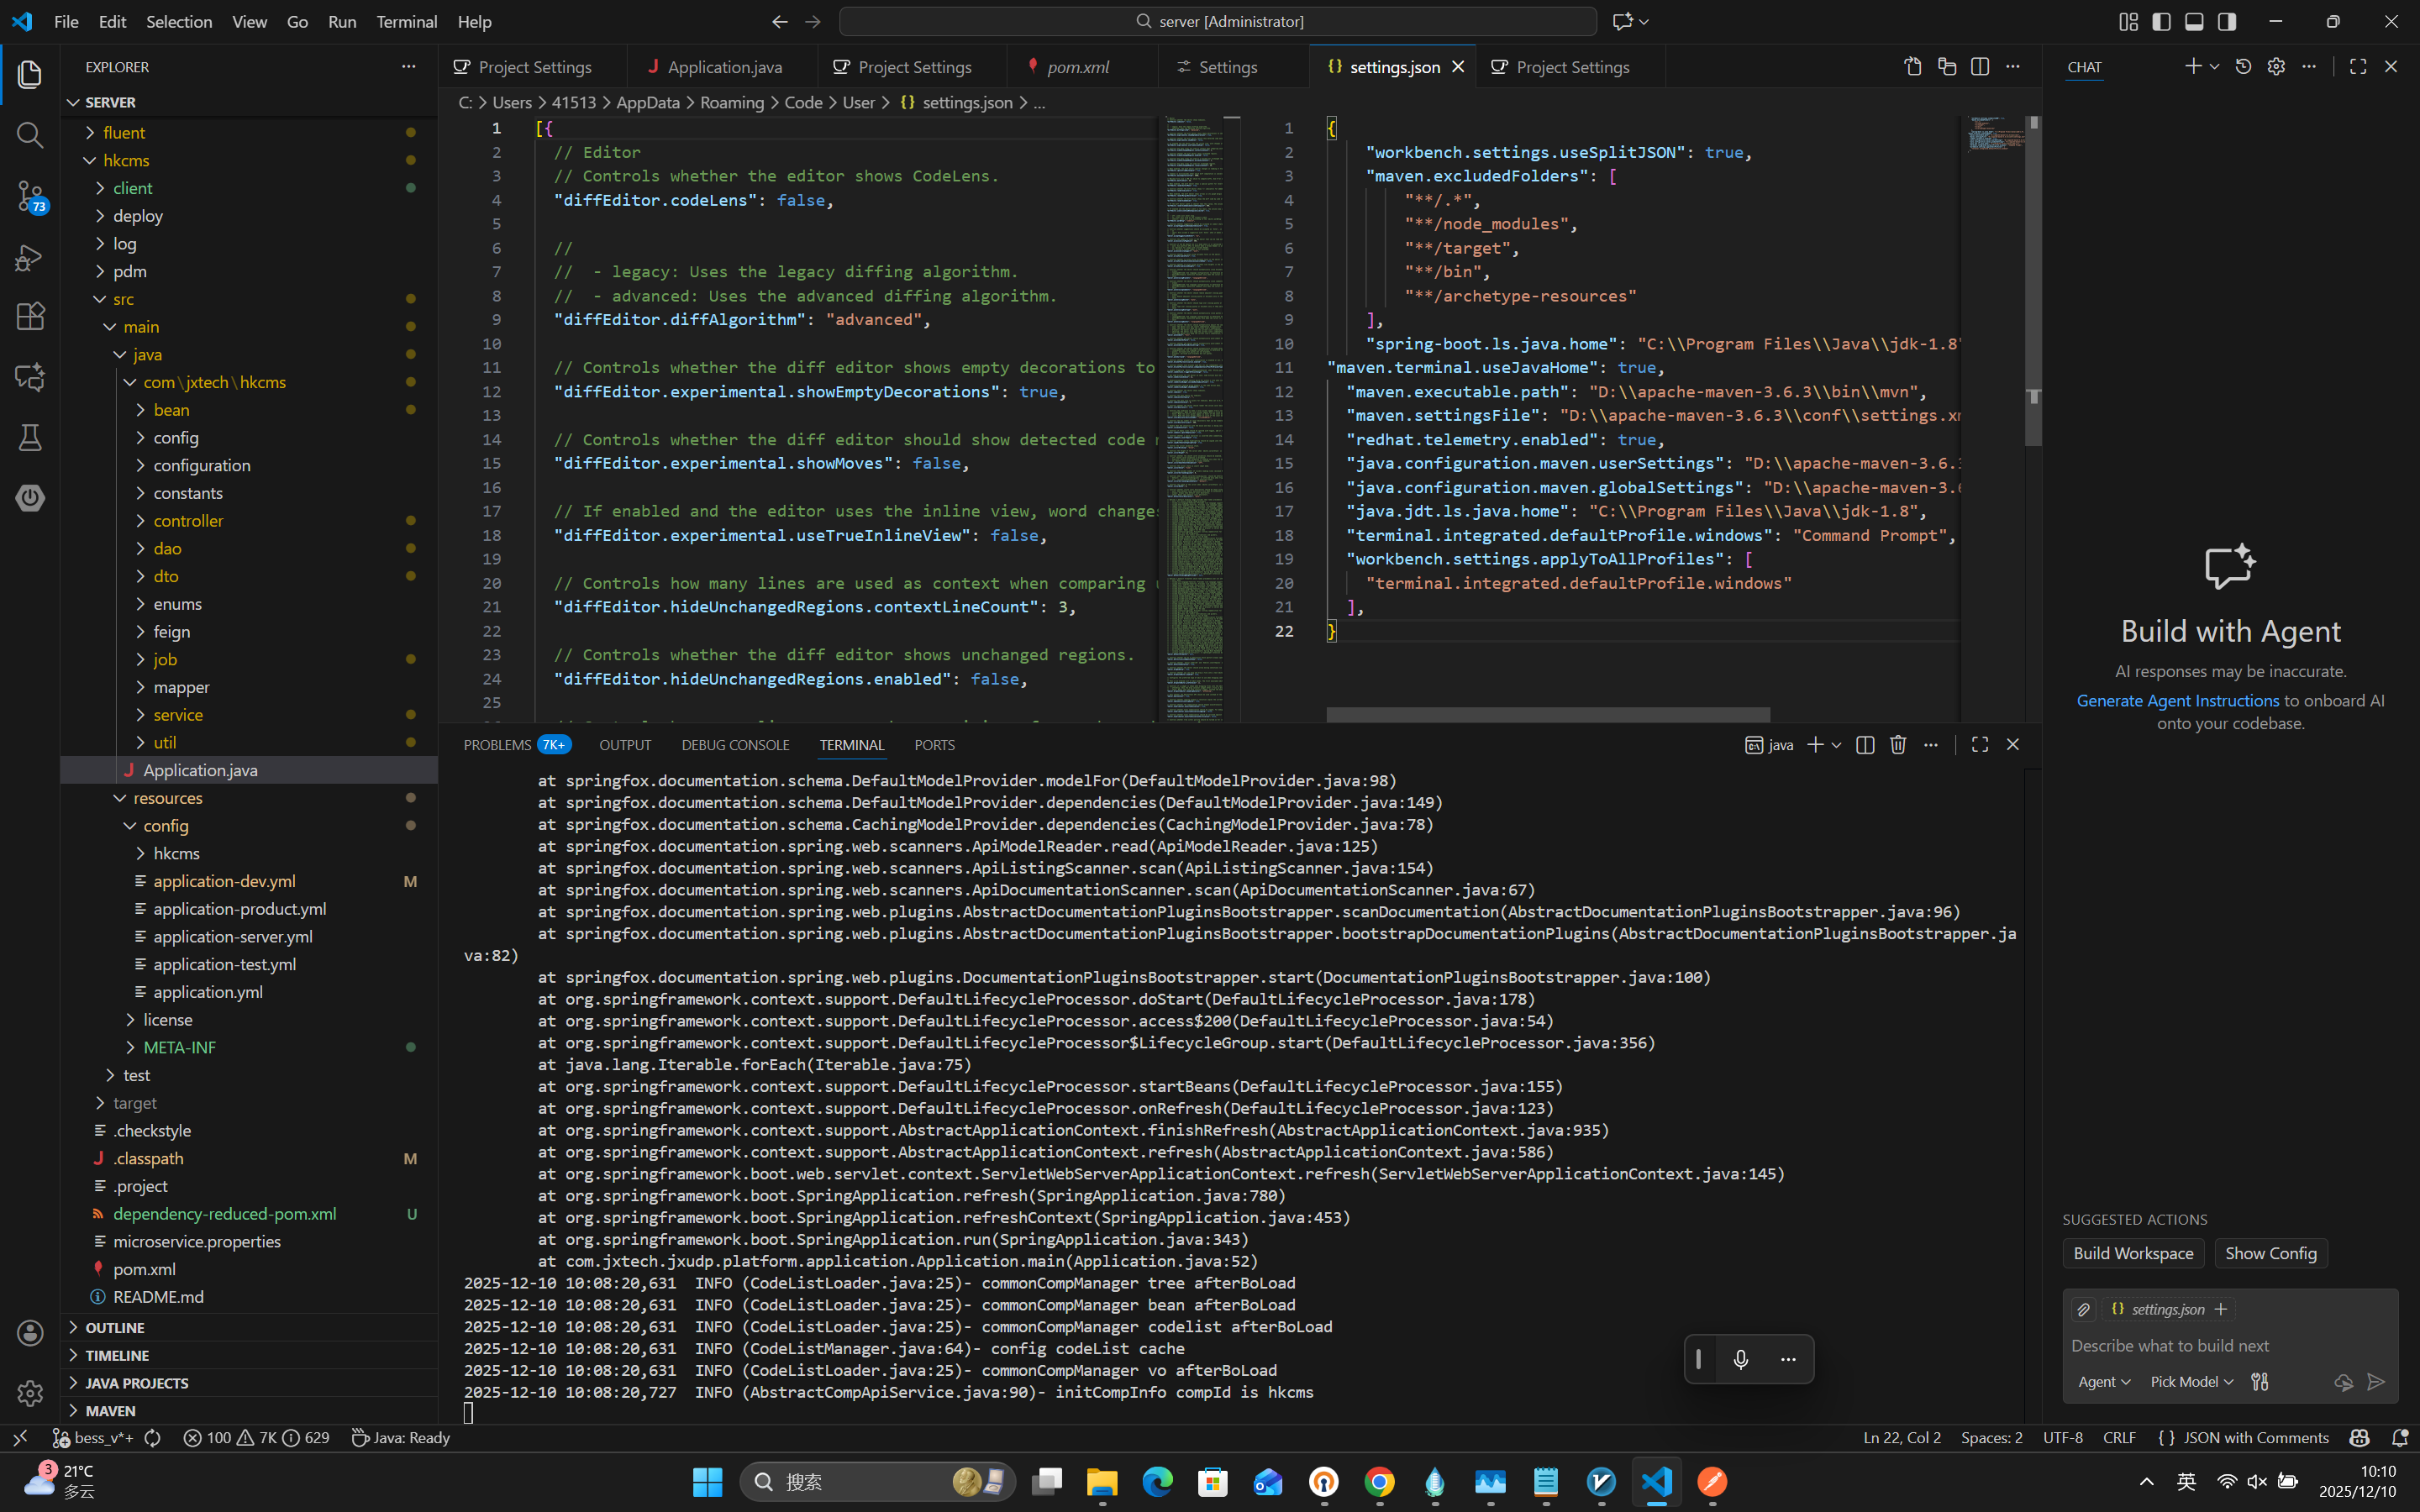The height and width of the screenshot is (1512, 2420).
Task: Toggle the Primary Side Bar layout button
Action: (2161, 22)
